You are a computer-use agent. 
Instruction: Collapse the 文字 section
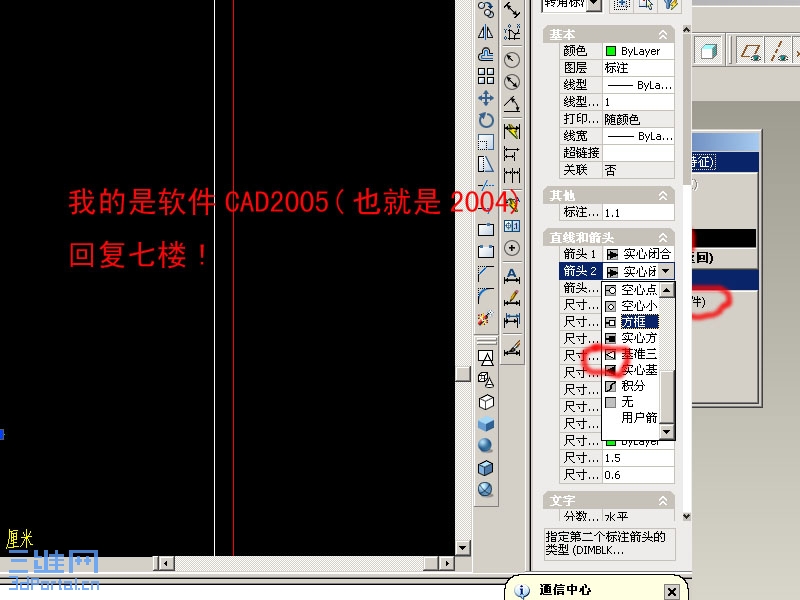click(x=663, y=501)
